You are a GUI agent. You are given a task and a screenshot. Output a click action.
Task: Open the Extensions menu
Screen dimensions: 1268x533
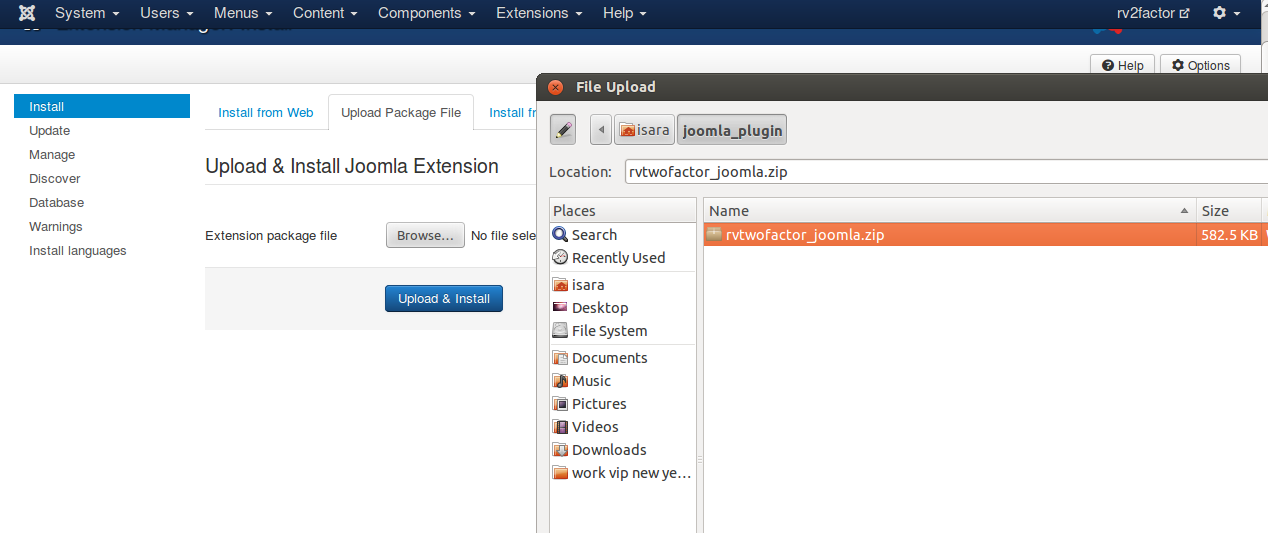point(539,13)
